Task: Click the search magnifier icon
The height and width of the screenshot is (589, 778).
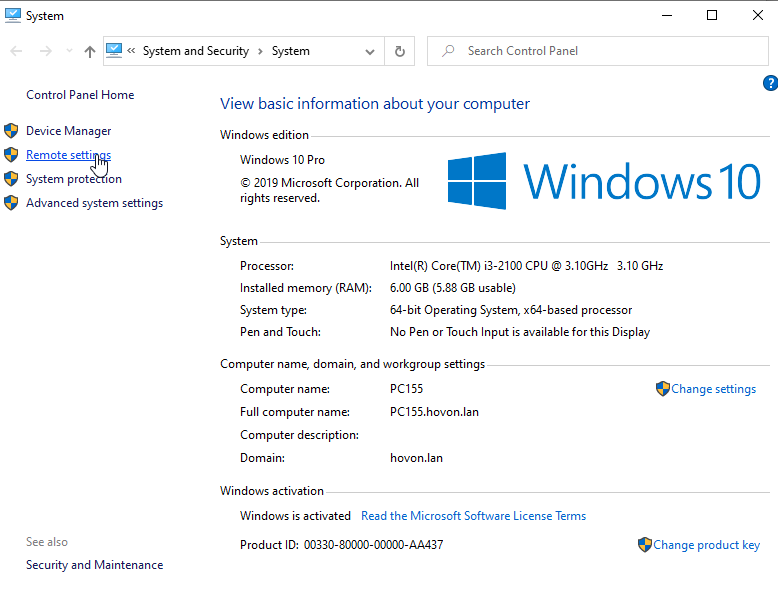Action: coord(448,51)
